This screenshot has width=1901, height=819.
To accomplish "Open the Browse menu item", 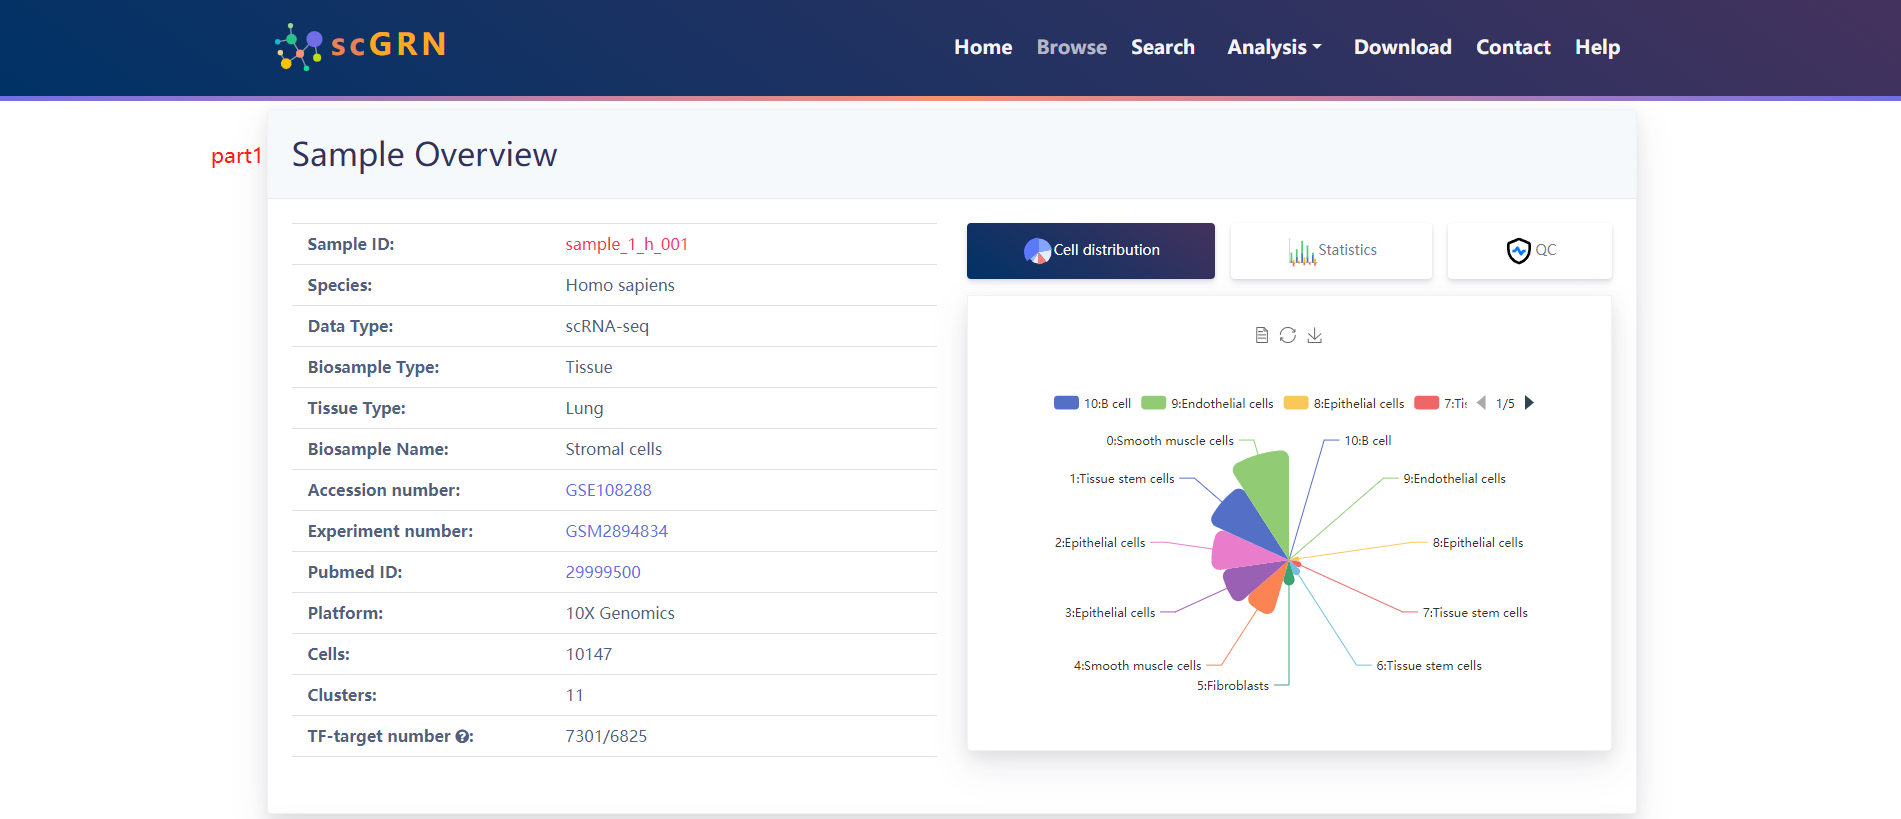I will click(1072, 47).
